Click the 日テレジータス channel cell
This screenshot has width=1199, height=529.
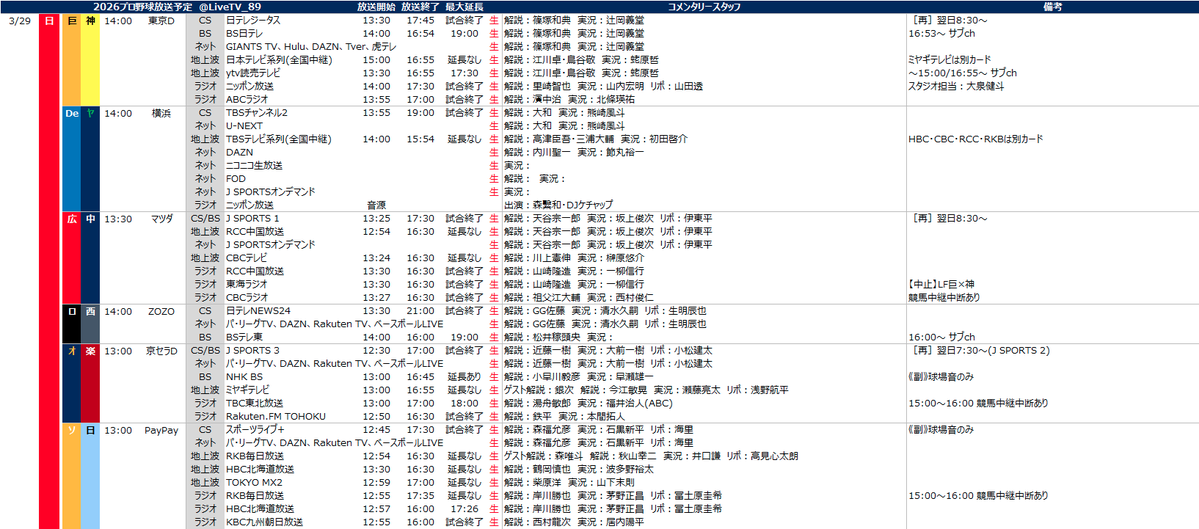(x=252, y=20)
